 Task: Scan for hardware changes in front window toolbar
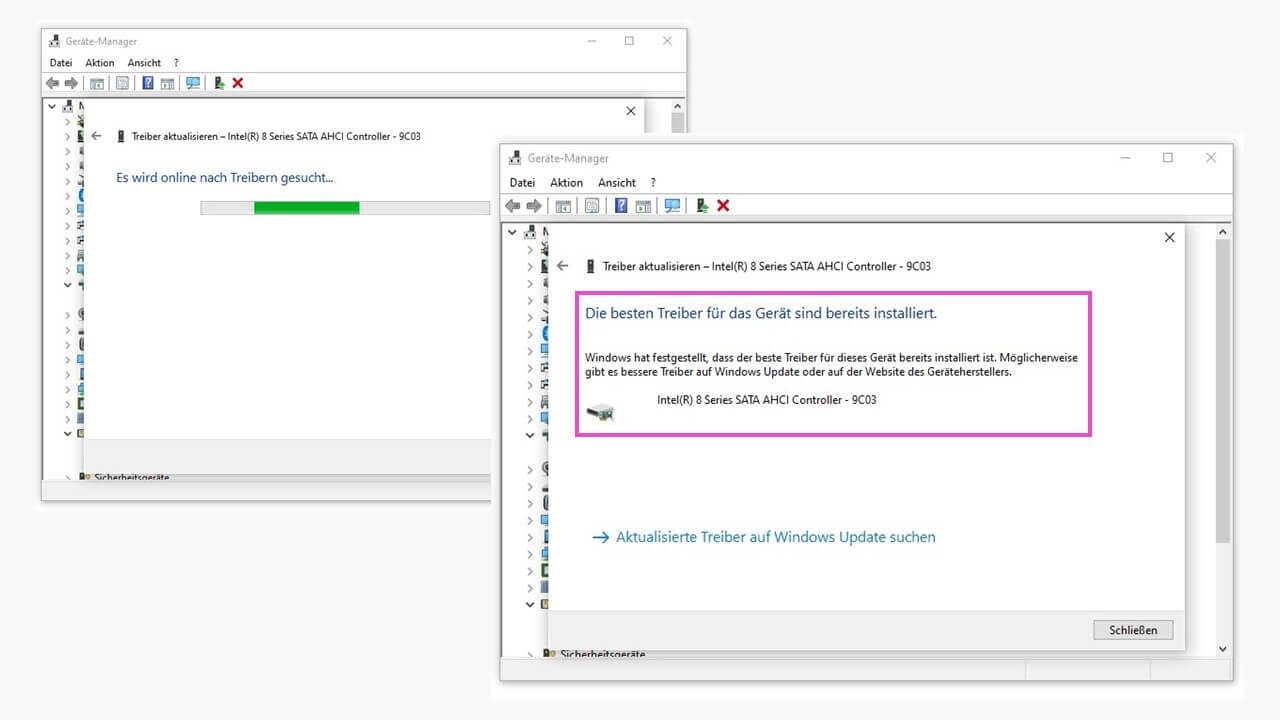pyautogui.click(x=672, y=206)
